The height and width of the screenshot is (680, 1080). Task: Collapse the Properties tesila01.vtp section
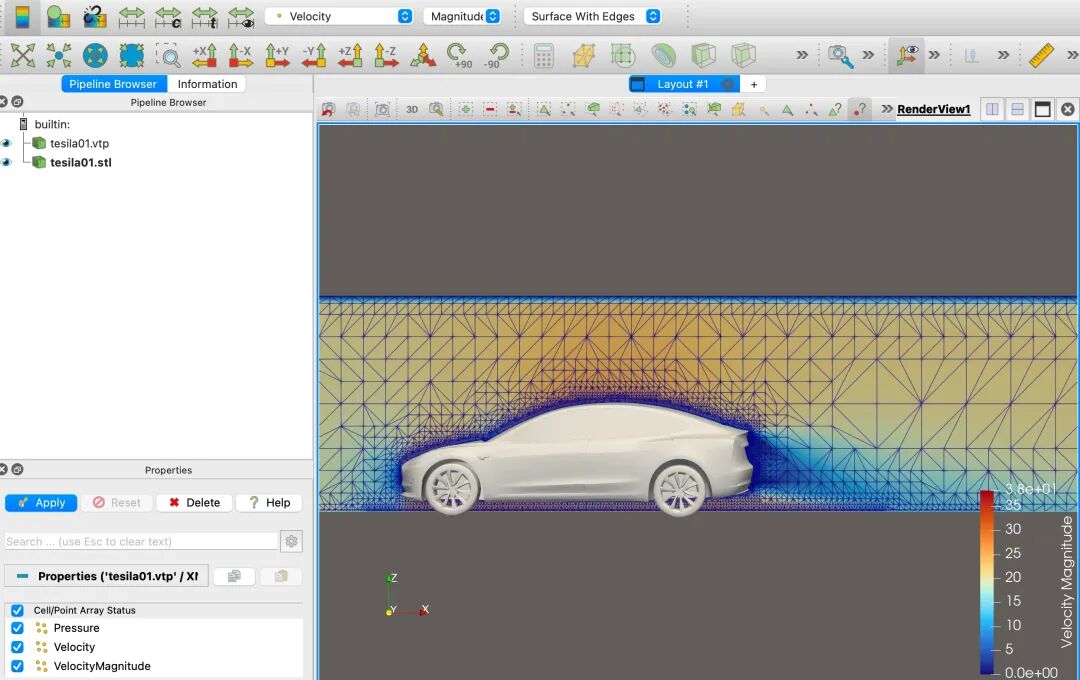point(22,576)
